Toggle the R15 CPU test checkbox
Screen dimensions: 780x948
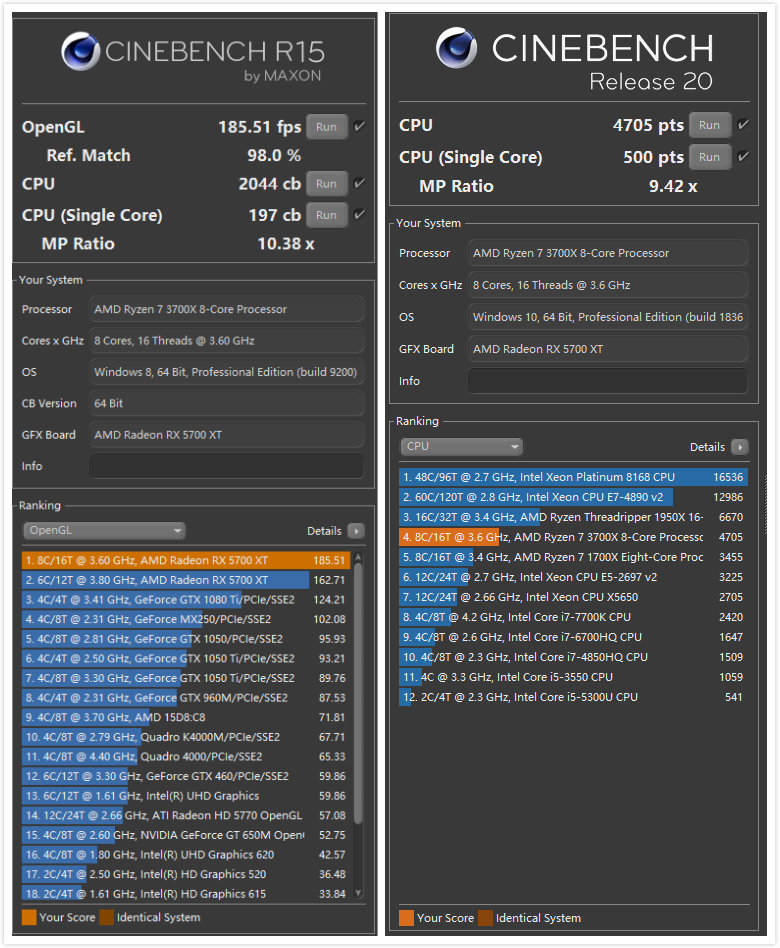pos(359,184)
